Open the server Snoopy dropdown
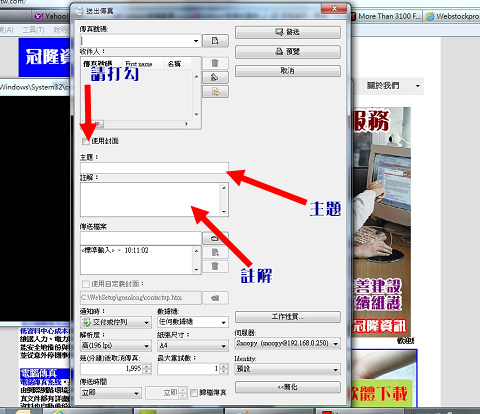The image size is (480, 414). [x=335, y=343]
